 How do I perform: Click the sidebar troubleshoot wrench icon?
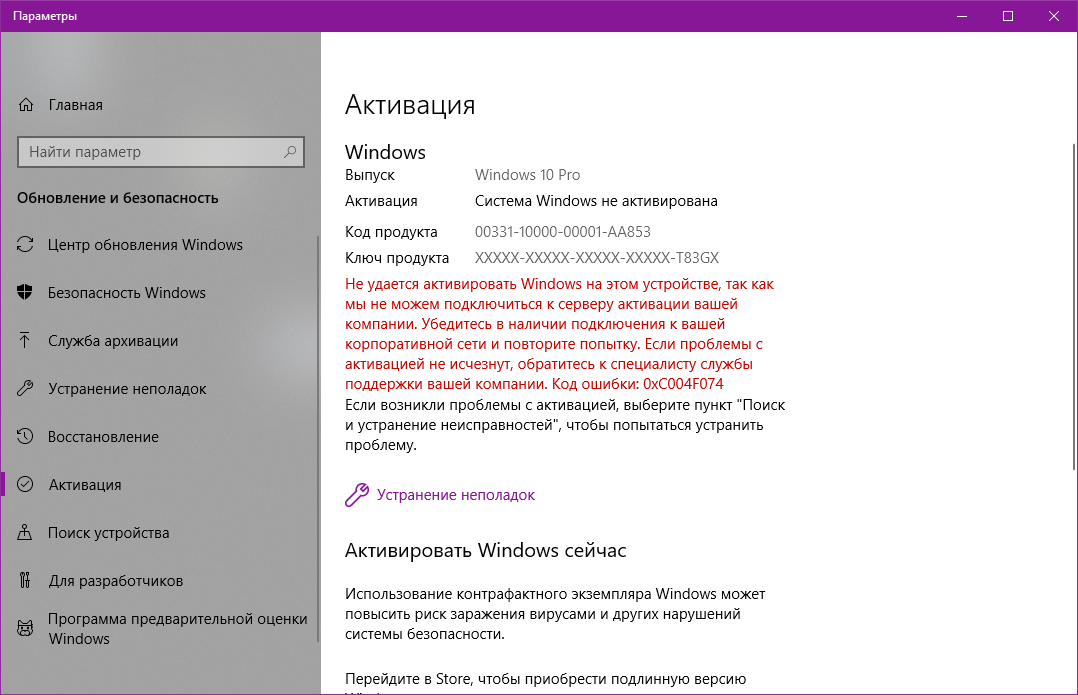click(x=25, y=388)
